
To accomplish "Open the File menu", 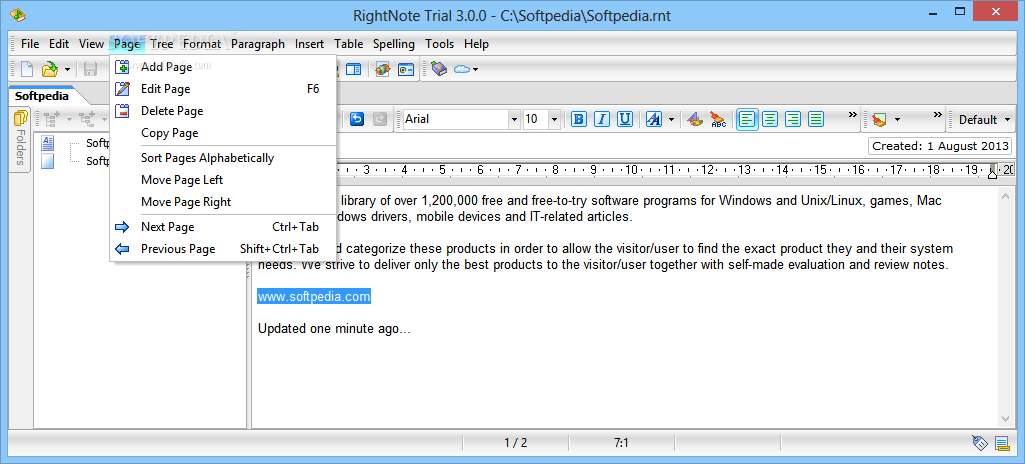I will (x=30, y=44).
